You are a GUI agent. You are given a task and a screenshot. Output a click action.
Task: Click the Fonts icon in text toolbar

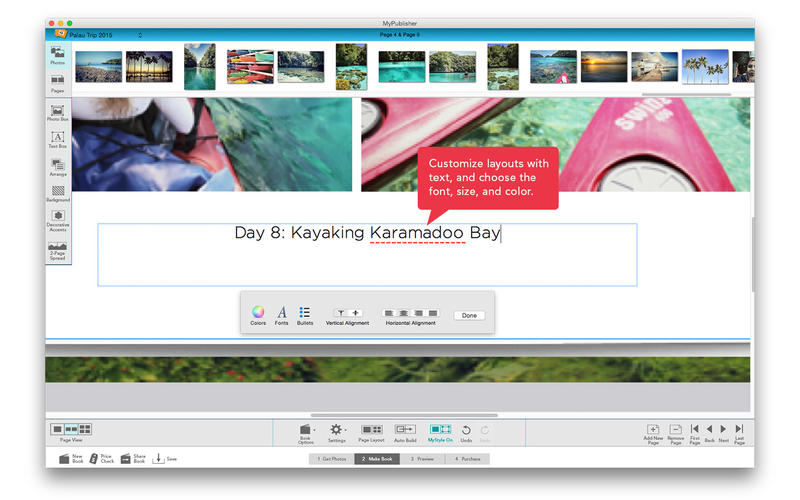click(x=282, y=313)
